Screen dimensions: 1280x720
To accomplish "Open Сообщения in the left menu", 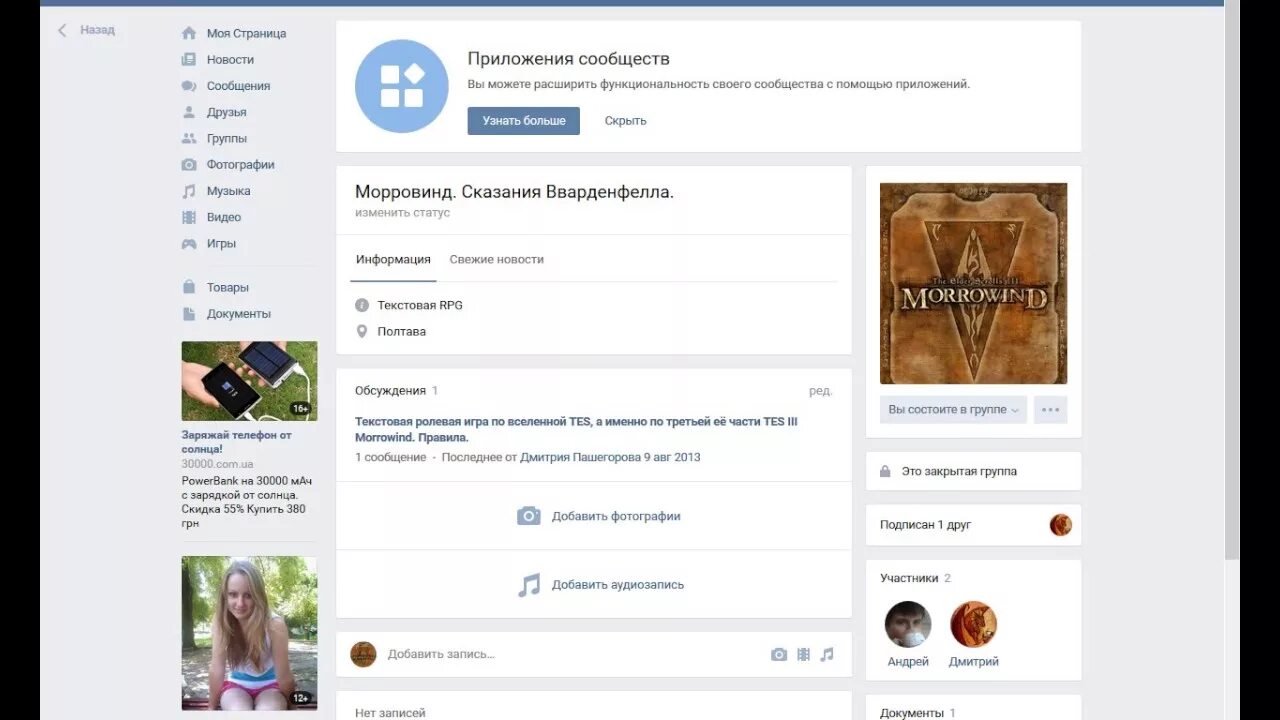I will coord(238,86).
